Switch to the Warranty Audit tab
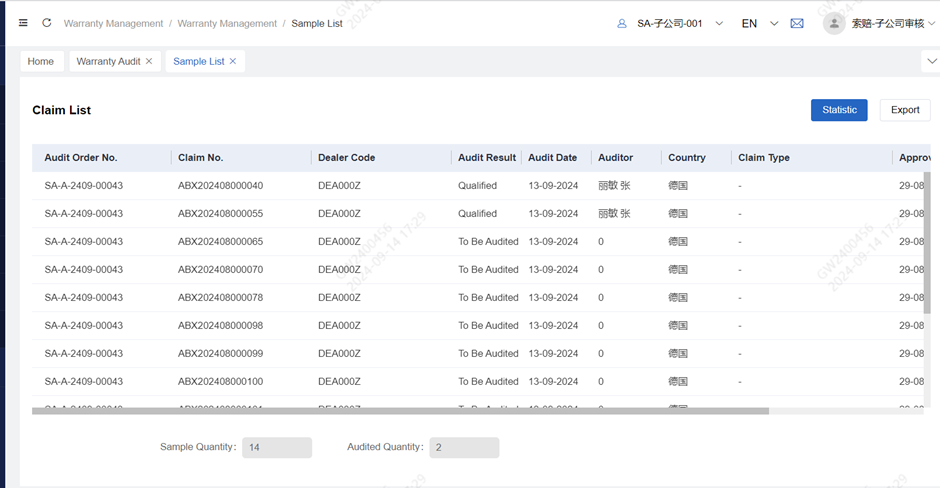 click(x=109, y=61)
